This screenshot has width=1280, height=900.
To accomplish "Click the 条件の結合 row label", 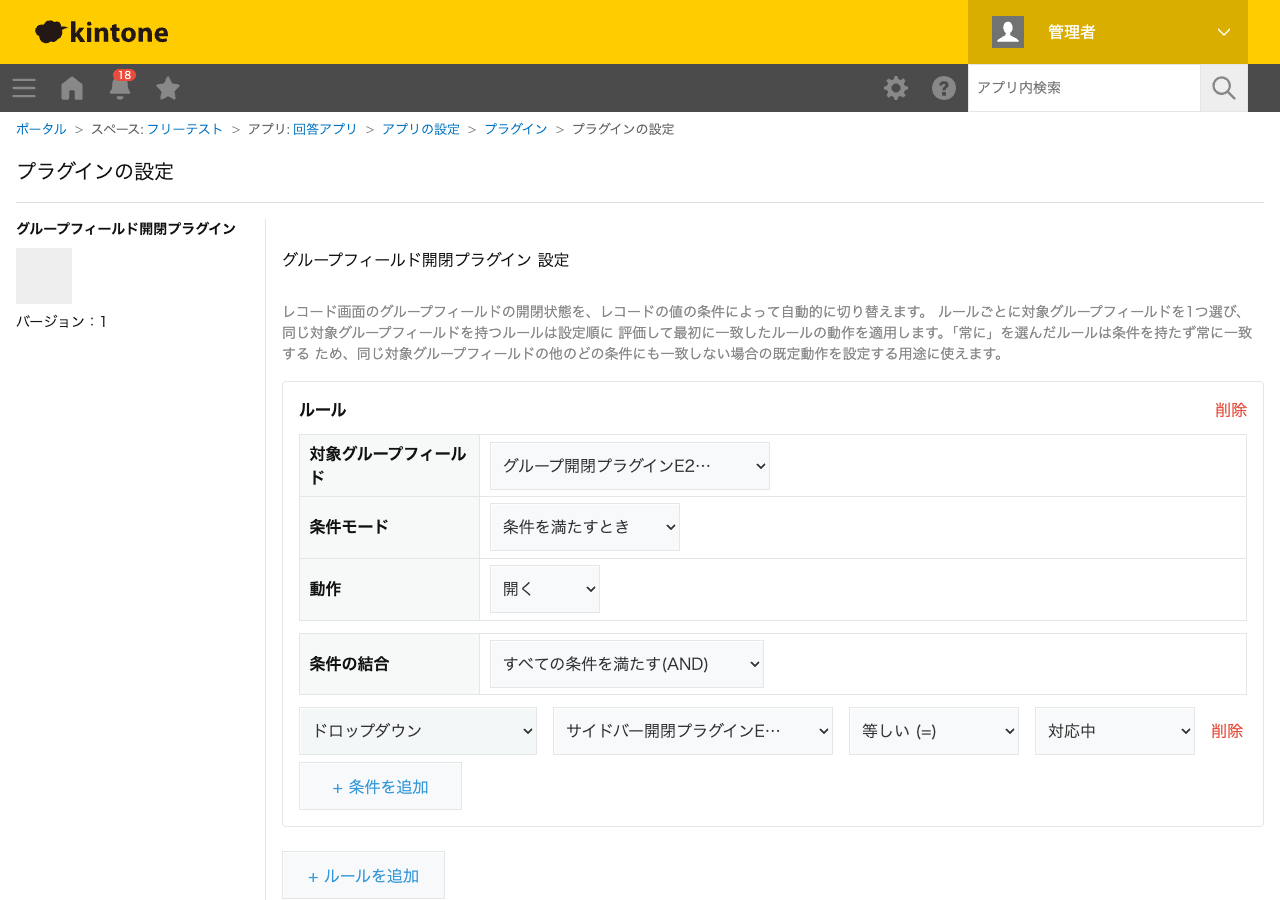I will [x=349, y=664].
